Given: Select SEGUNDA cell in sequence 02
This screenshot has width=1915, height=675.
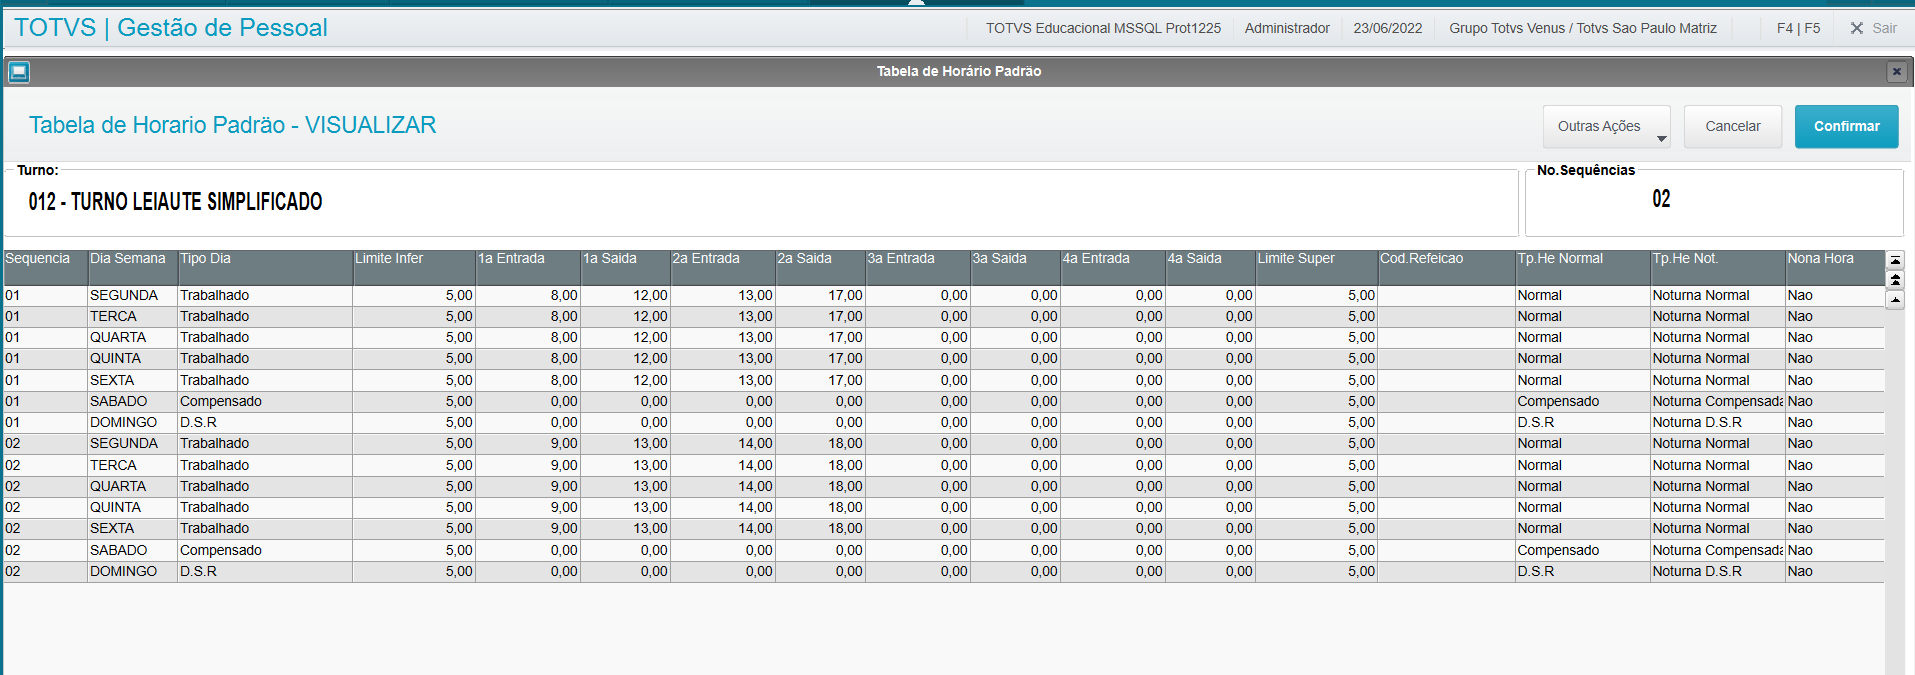Looking at the screenshot, I should (x=132, y=443).
